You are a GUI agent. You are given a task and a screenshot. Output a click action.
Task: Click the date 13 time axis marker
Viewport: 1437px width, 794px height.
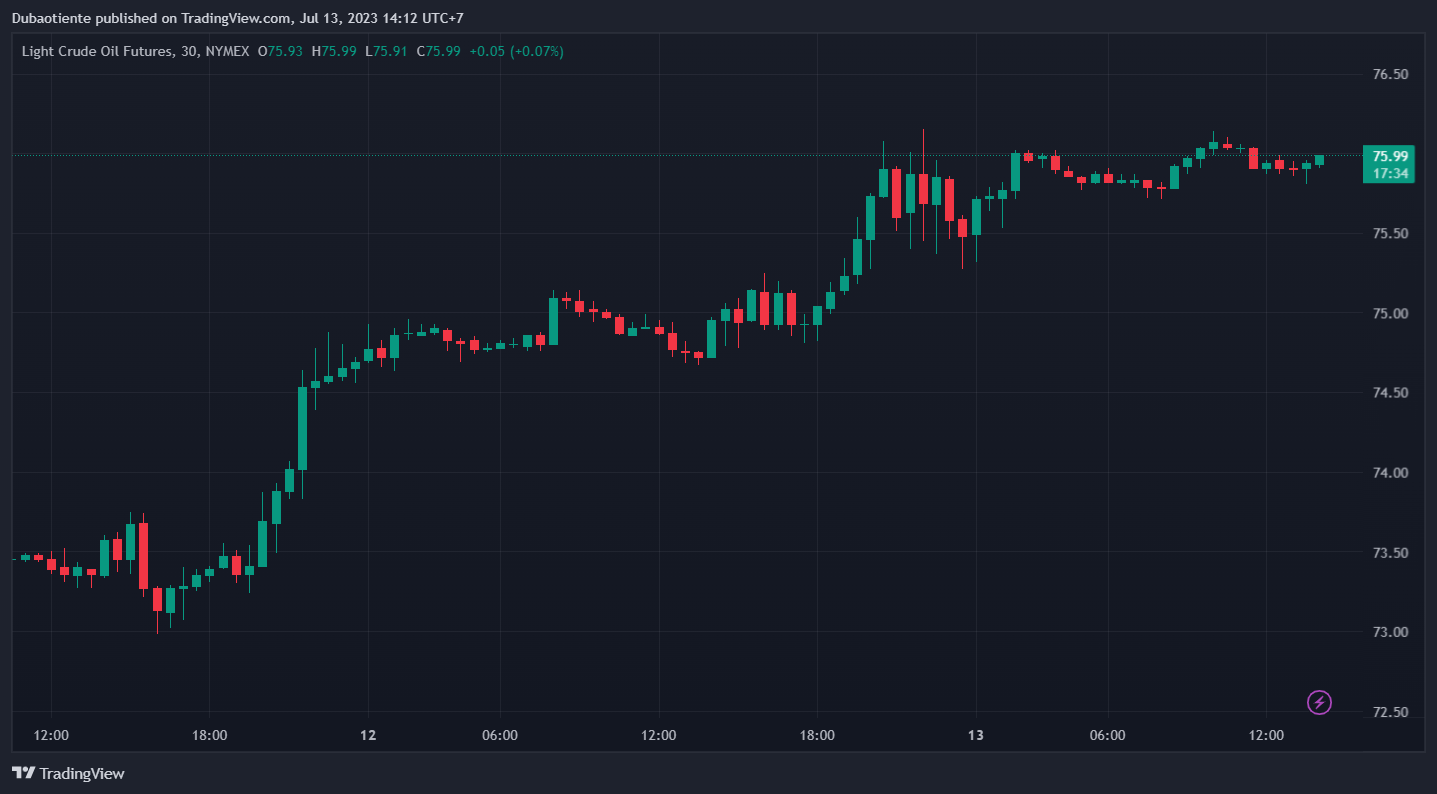point(976,735)
